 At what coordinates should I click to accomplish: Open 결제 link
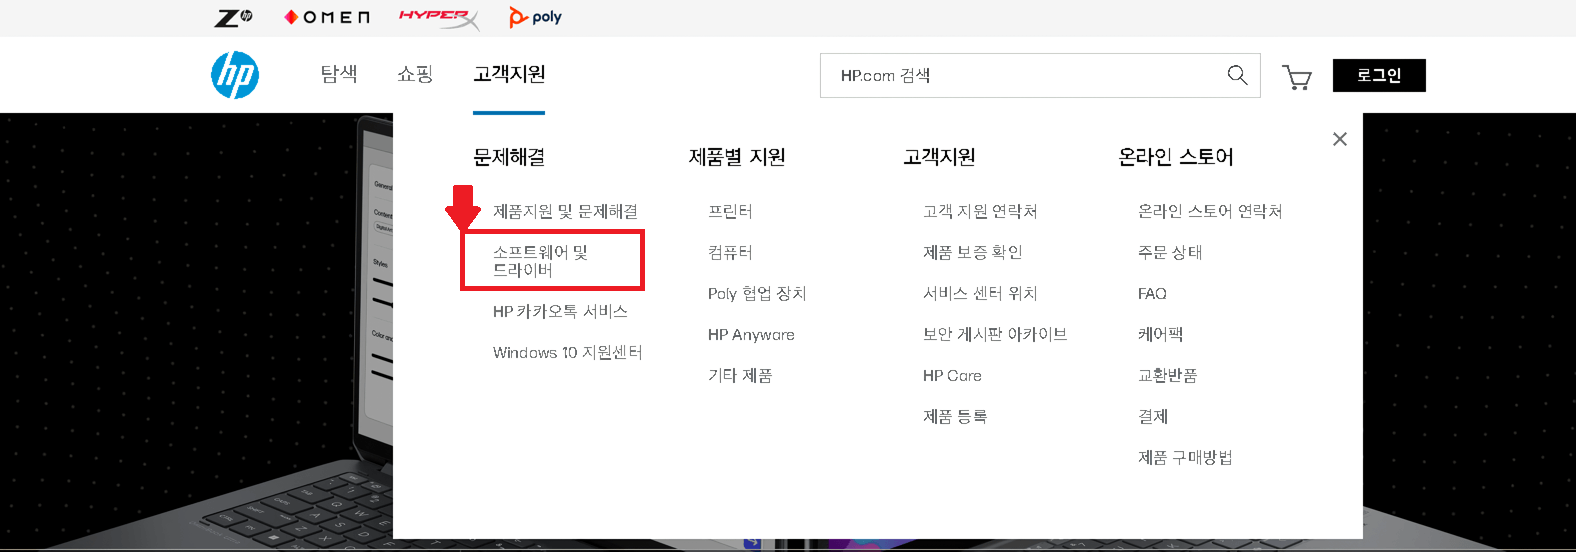(1152, 416)
